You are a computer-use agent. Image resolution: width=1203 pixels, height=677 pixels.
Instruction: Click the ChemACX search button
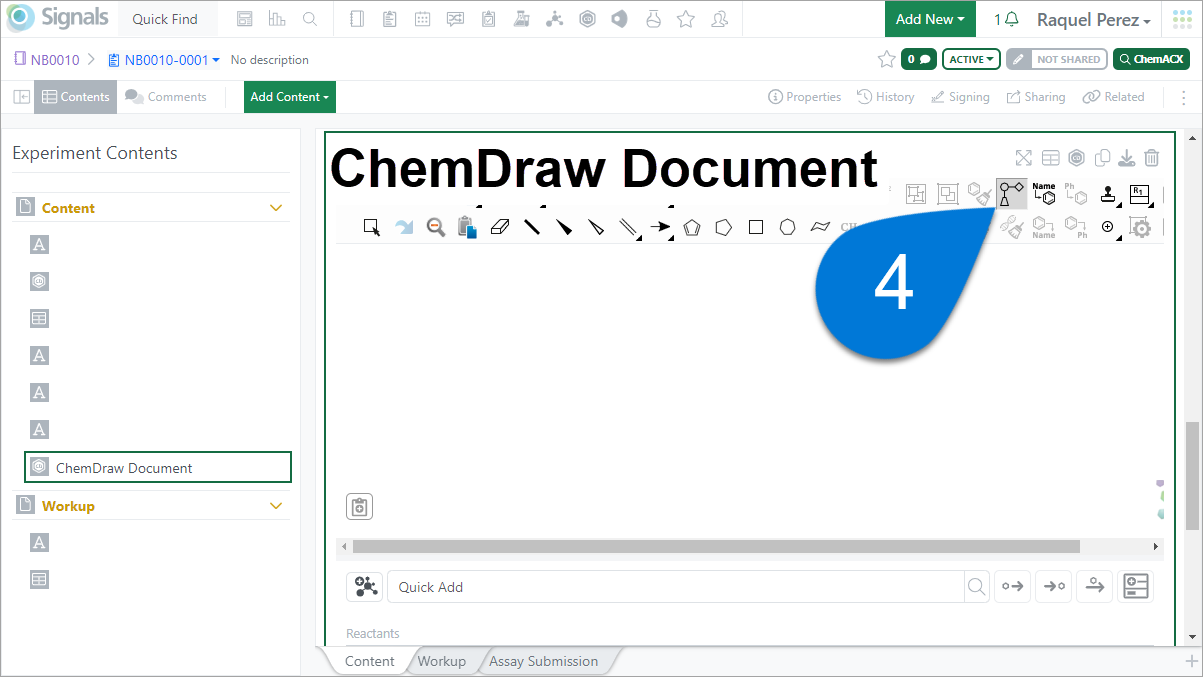[1151, 59]
